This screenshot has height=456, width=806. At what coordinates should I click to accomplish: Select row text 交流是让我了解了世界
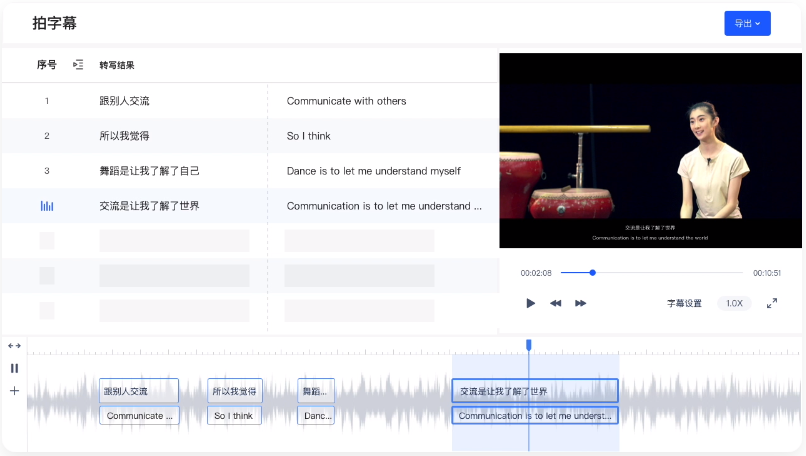[x=149, y=206]
